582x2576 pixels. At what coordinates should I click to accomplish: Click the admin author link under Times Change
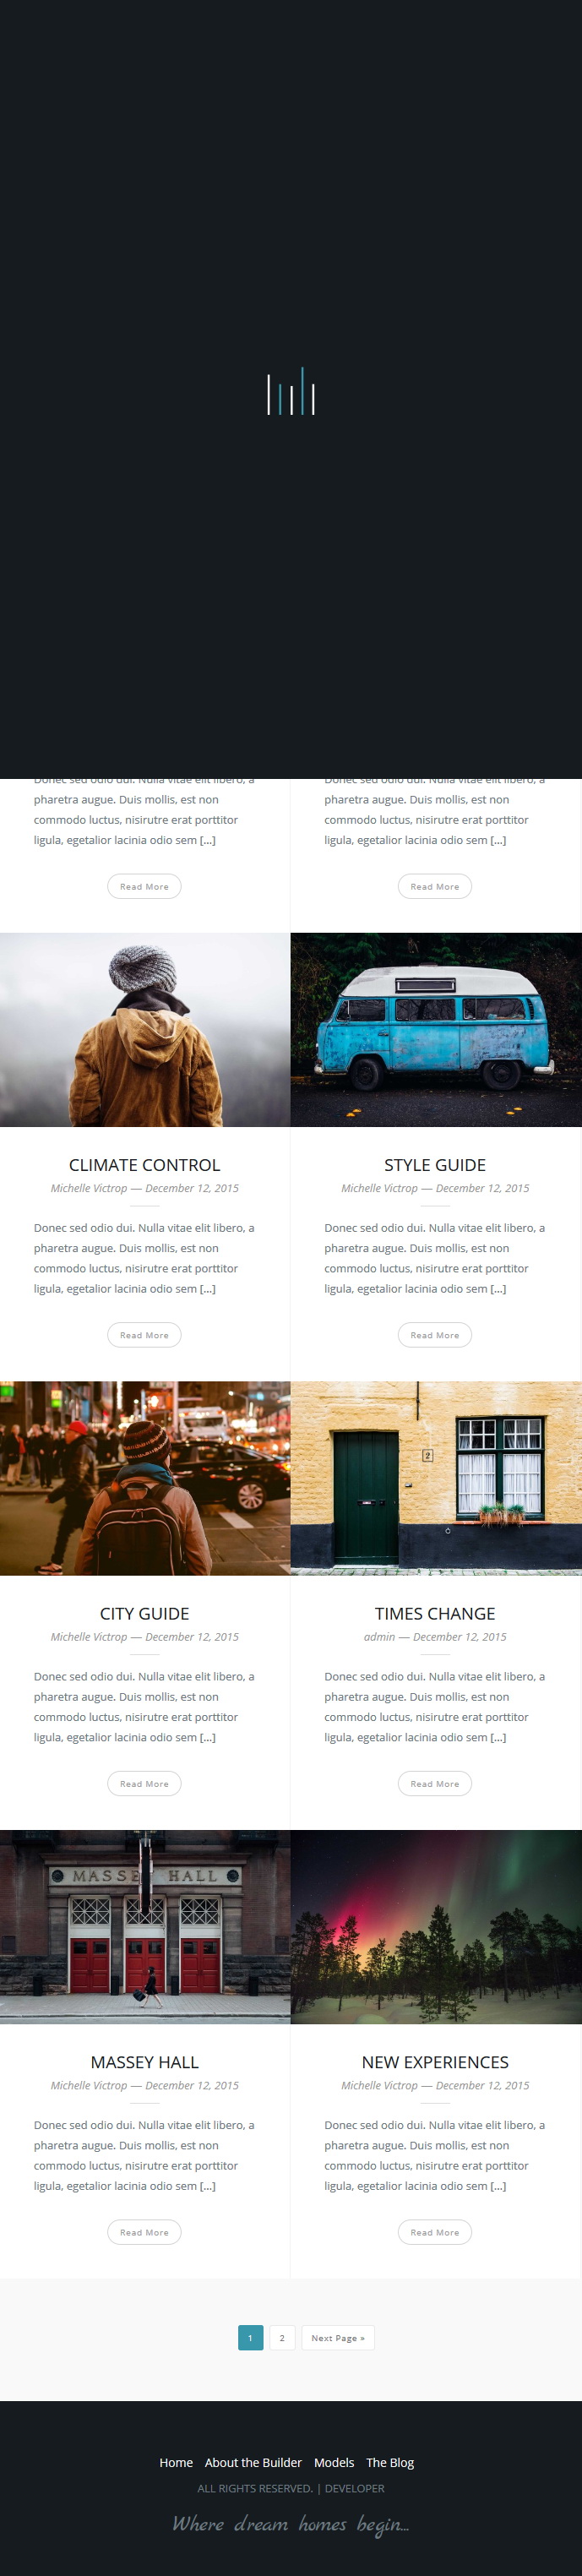pyautogui.click(x=379, y=1637)
